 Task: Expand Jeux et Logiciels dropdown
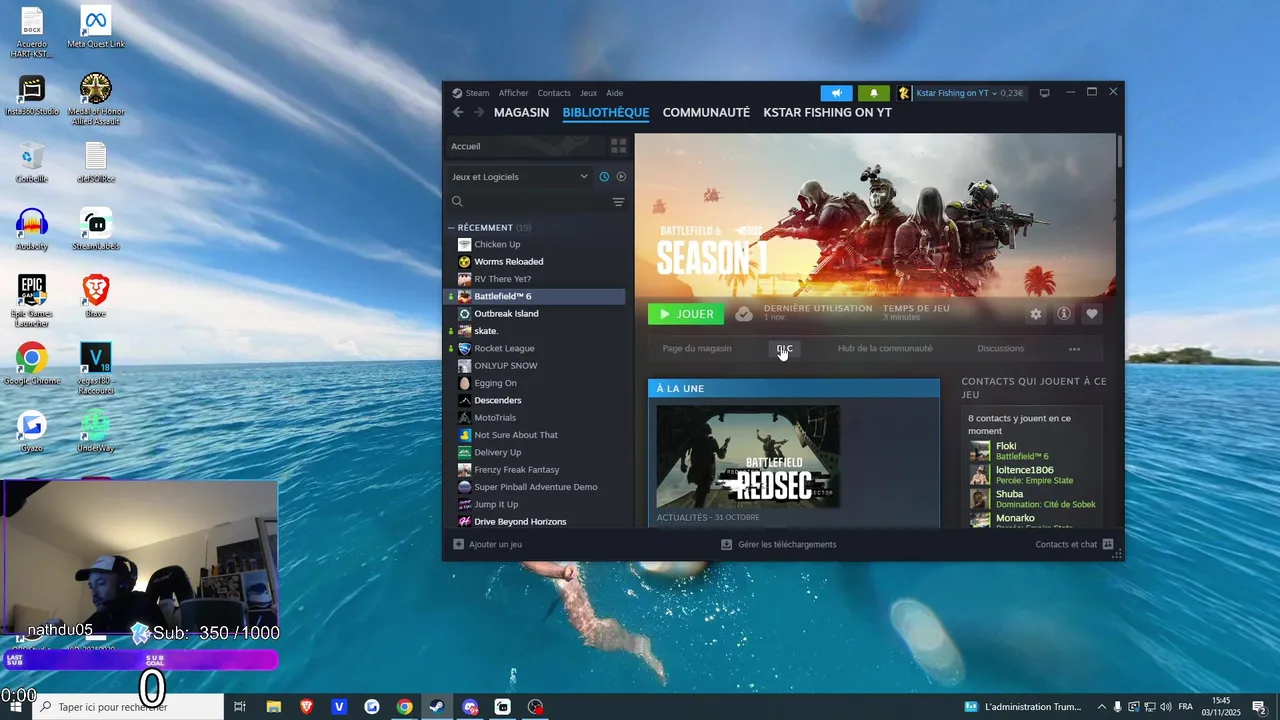coord(520,177)
